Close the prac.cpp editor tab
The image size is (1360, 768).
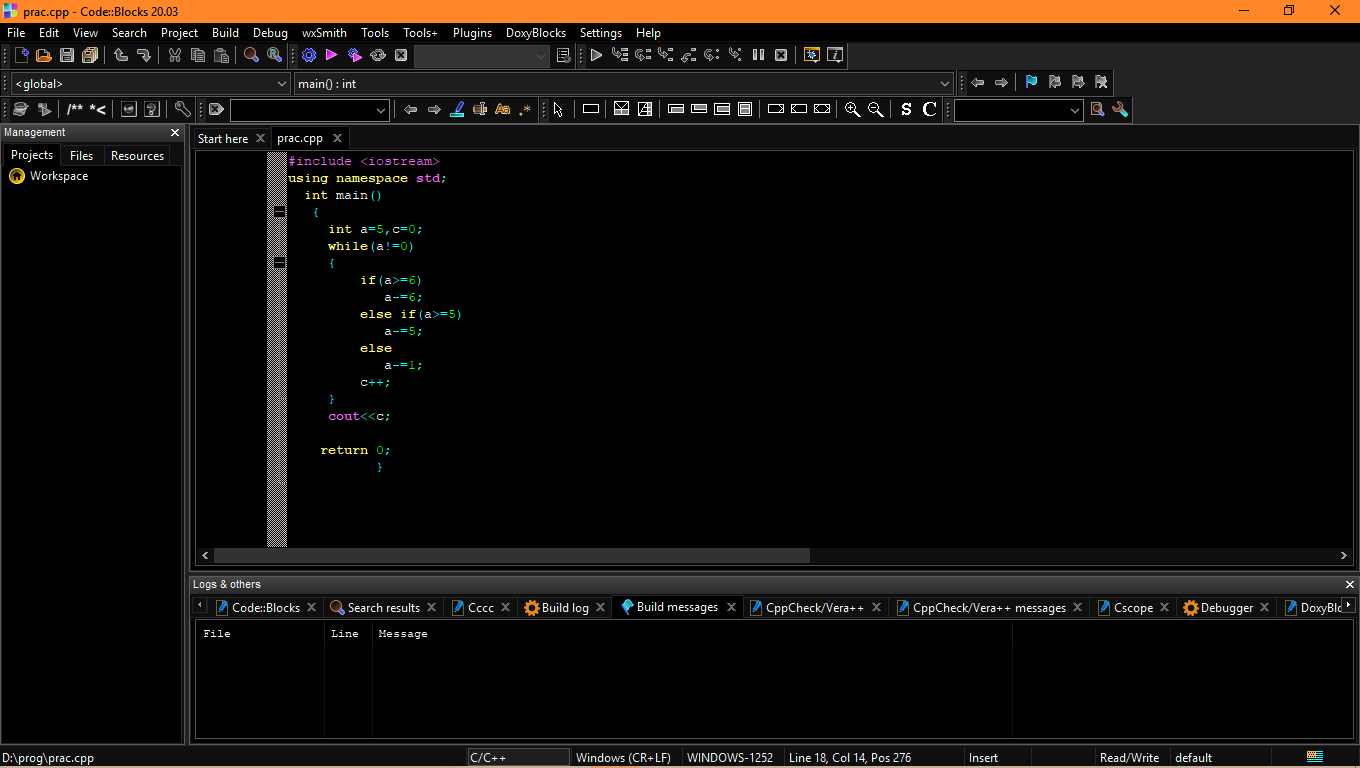tap(338, 138)
